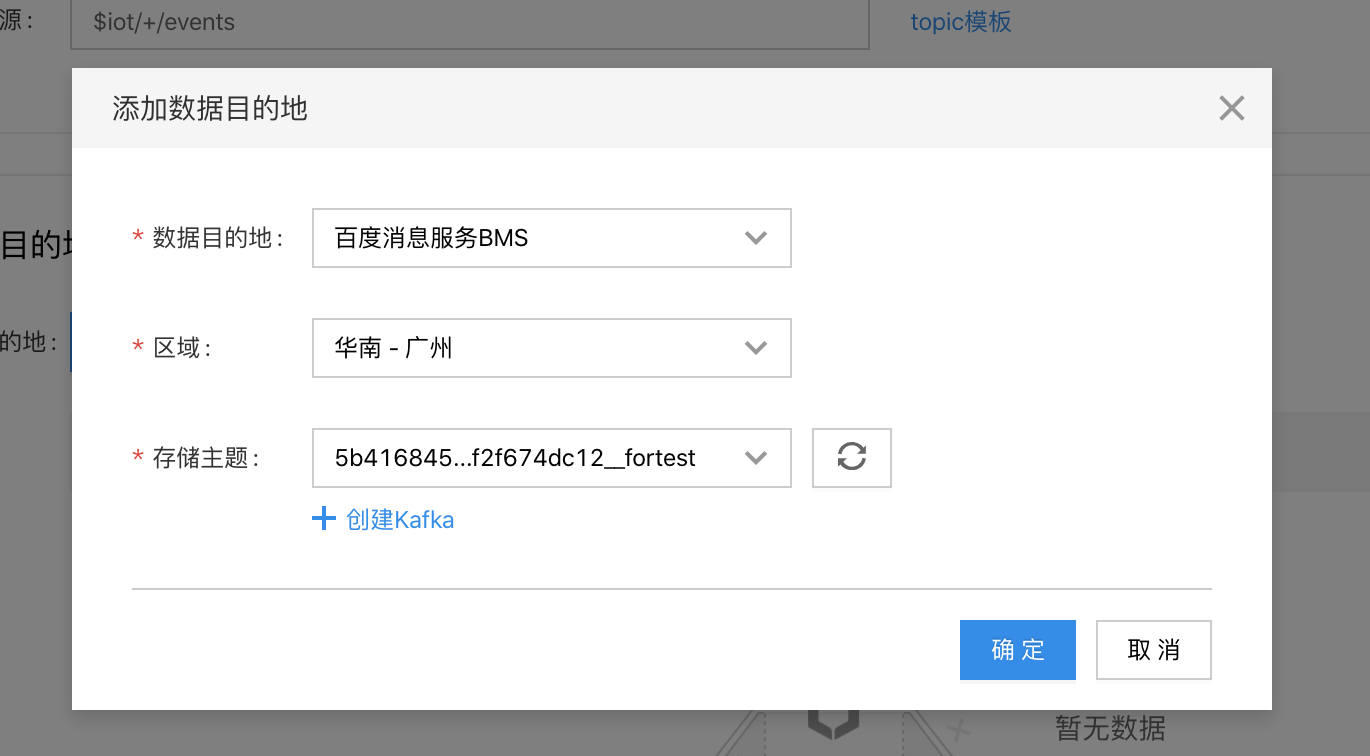This screenshot has height=756, width=1370.
Task: Click the 暂无数据 text in background
Action: [x=1110, y=728]
